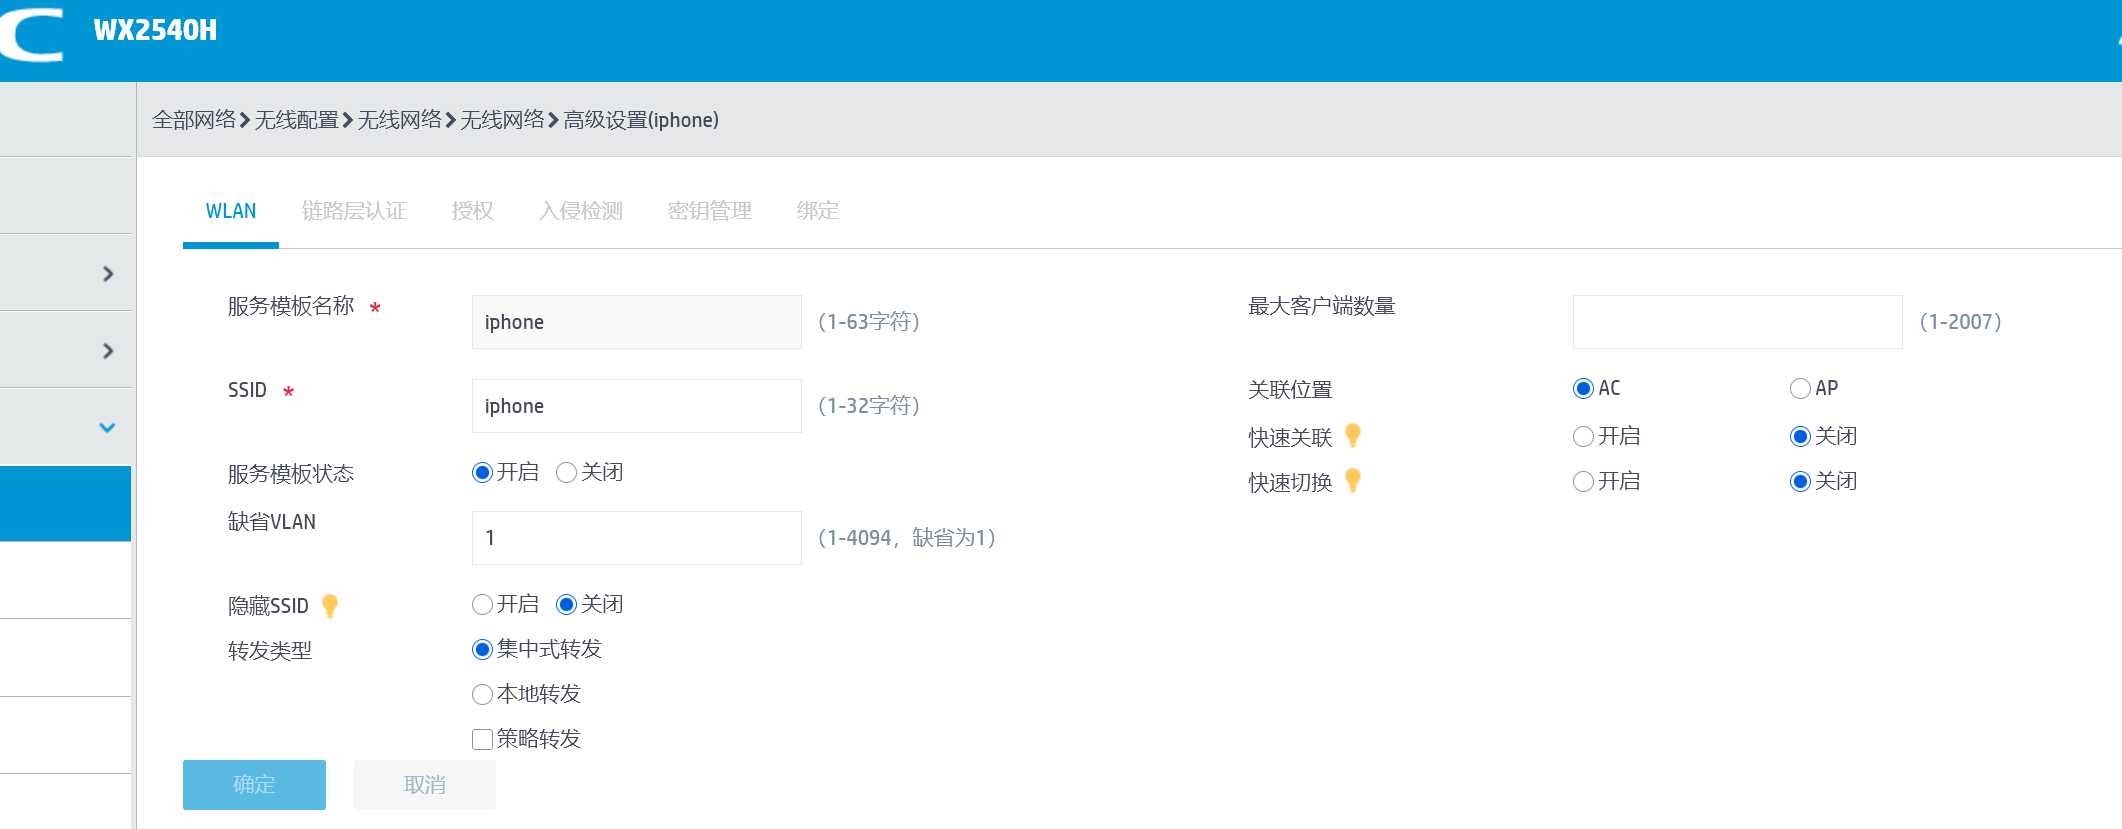
Task: Expand second collapsed sidebar menu chevron
Action: click(108, 350)
